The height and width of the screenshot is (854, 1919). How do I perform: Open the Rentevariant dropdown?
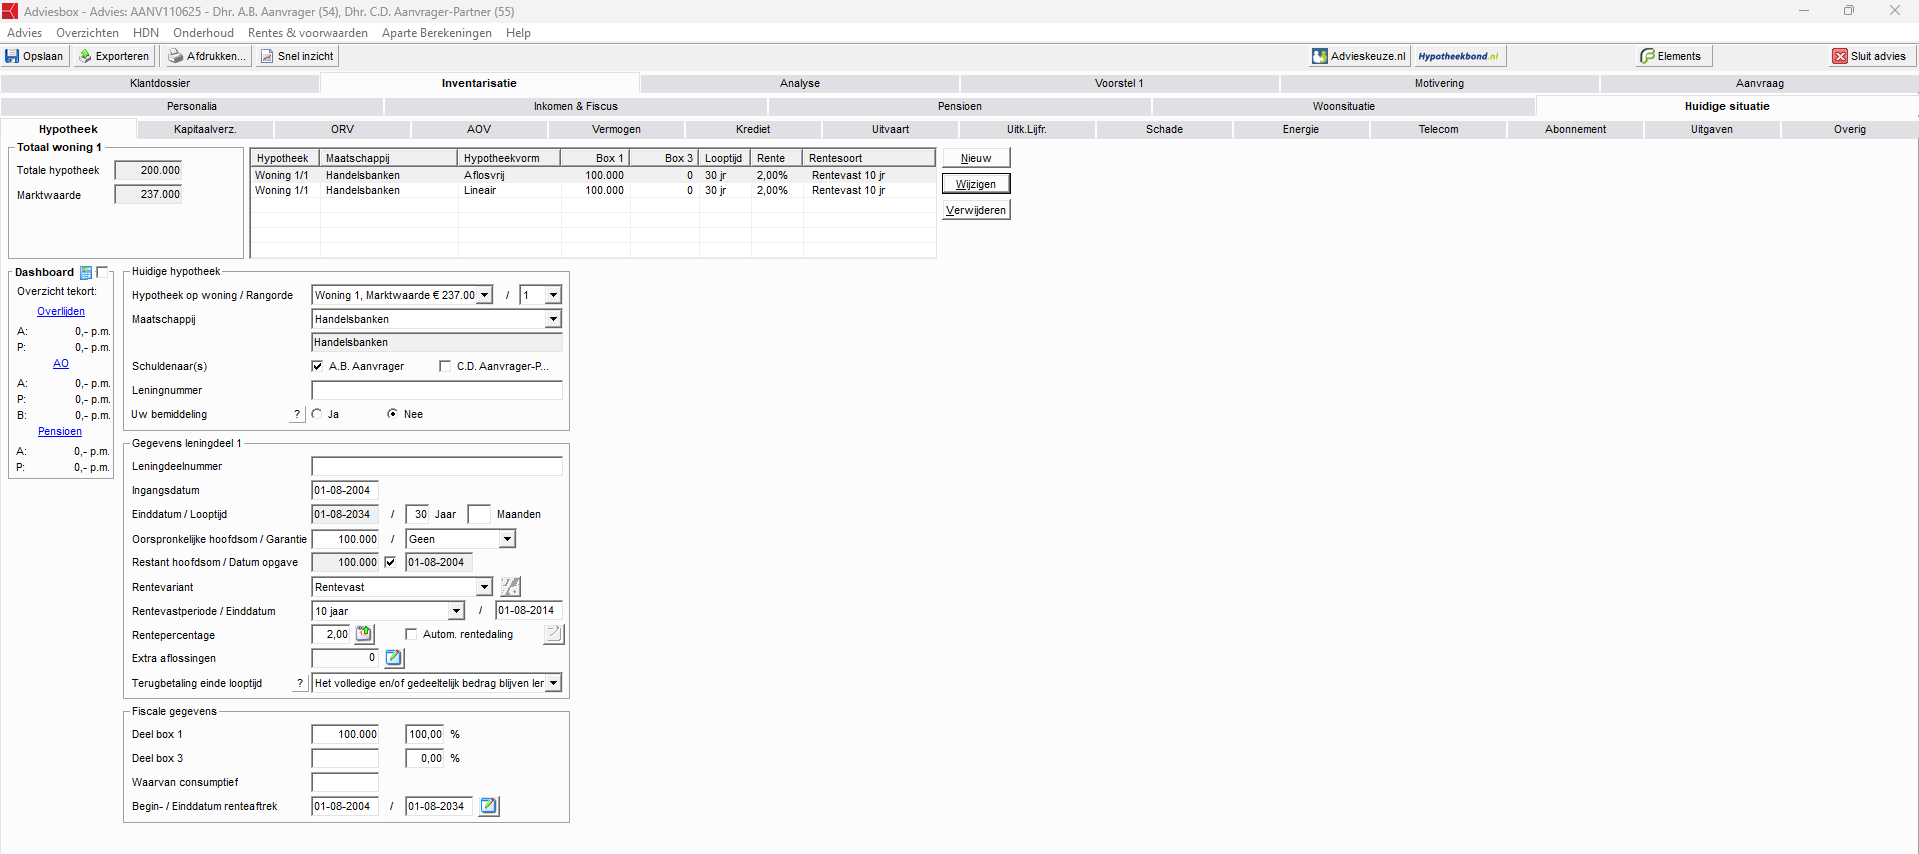pos(484,587)
